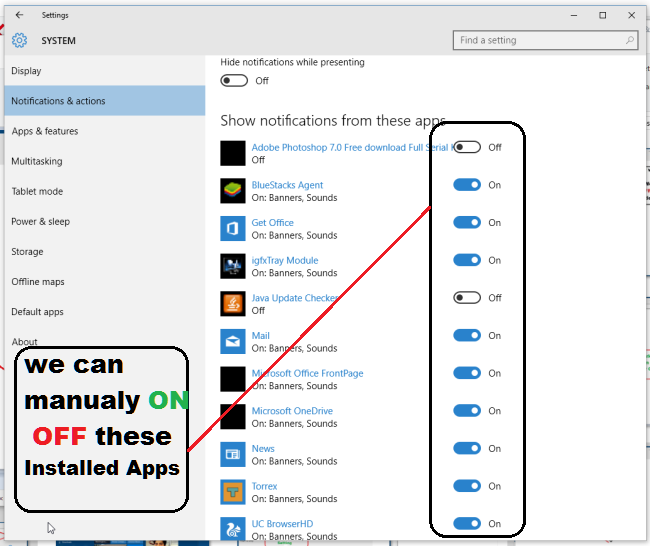Open Torrex notification settings link
650x546 pixels.
coord(264,486)
